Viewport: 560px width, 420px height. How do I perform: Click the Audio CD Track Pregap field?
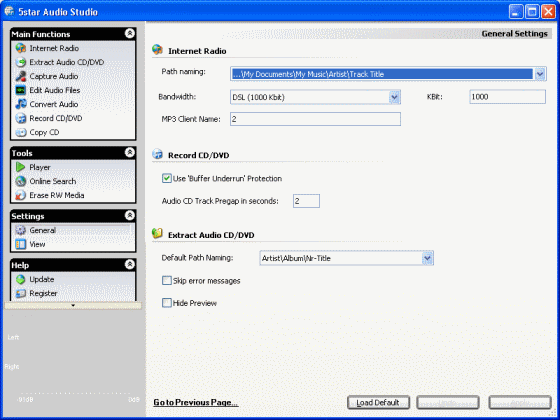coord(306,201)
